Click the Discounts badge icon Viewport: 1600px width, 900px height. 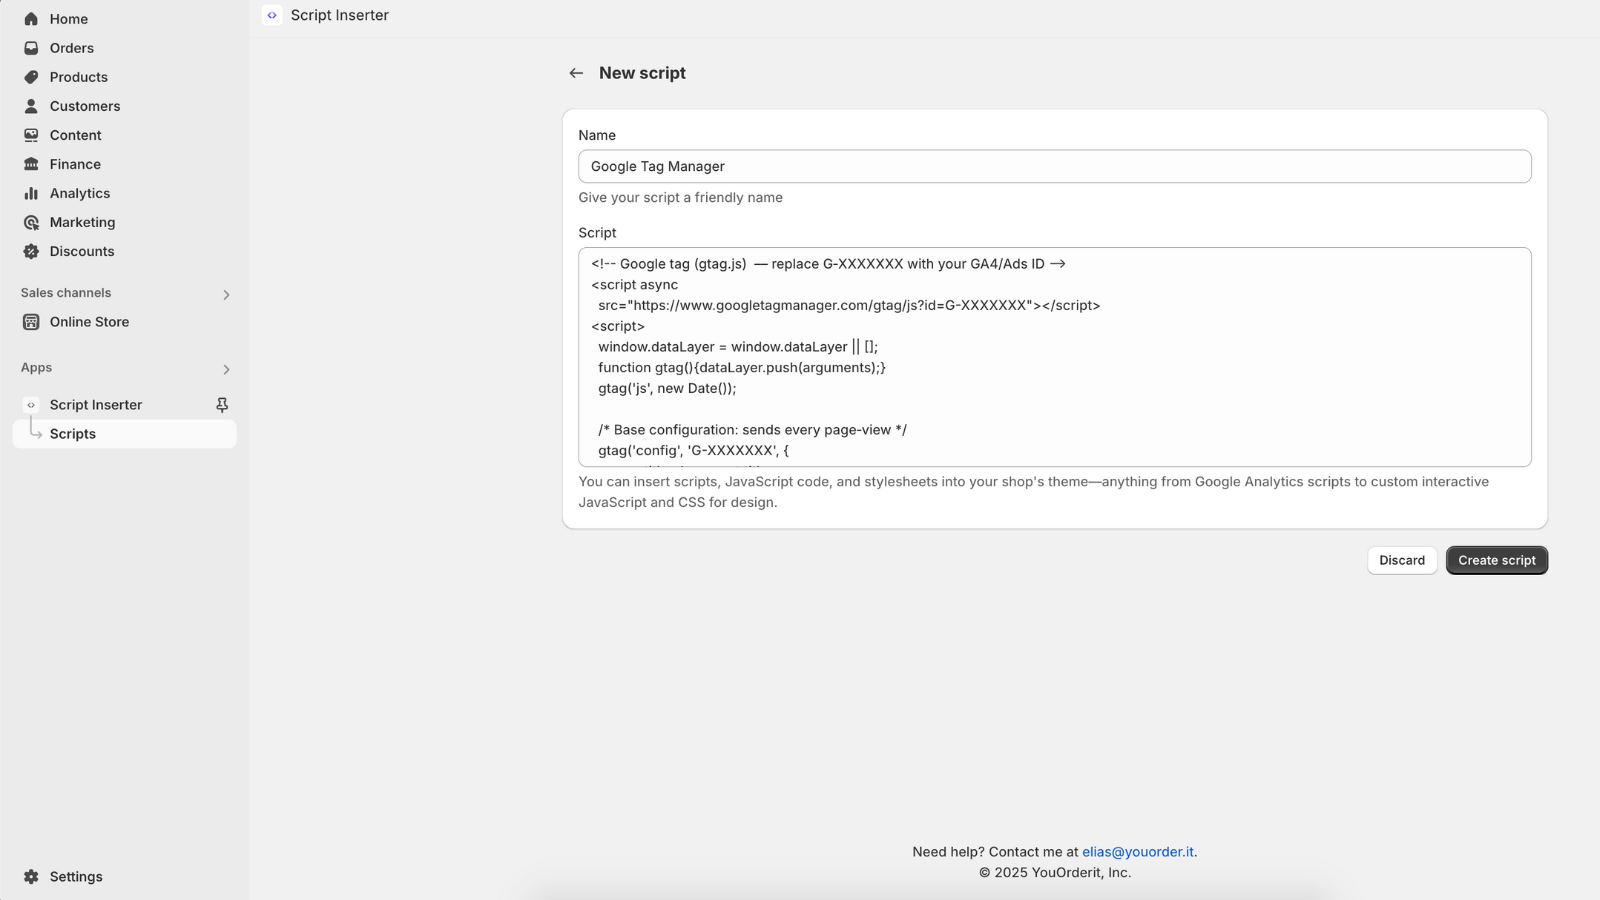(x=31, y=251)
